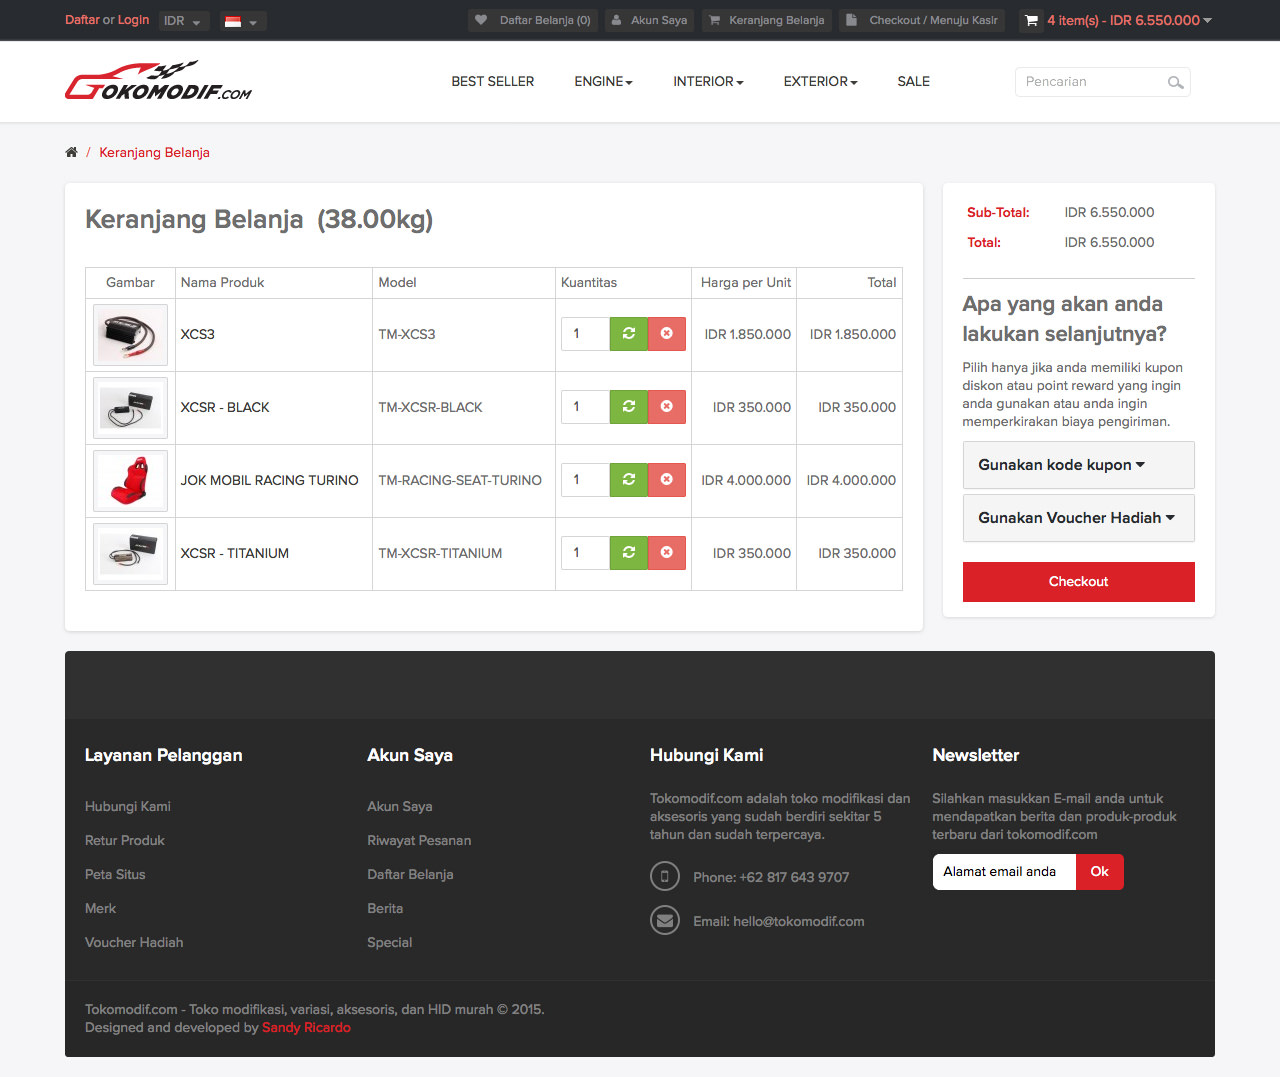Refresh quantity for XCS3 product
The image size is (1280, 1077).
tap(629, 334)
